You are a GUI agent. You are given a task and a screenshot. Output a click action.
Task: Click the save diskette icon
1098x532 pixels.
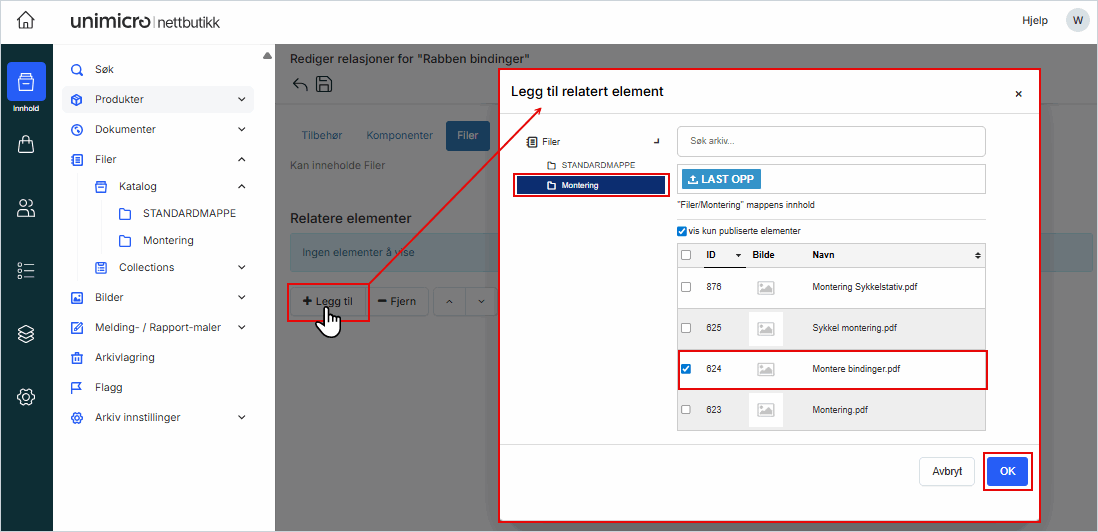tap(324, 85)
